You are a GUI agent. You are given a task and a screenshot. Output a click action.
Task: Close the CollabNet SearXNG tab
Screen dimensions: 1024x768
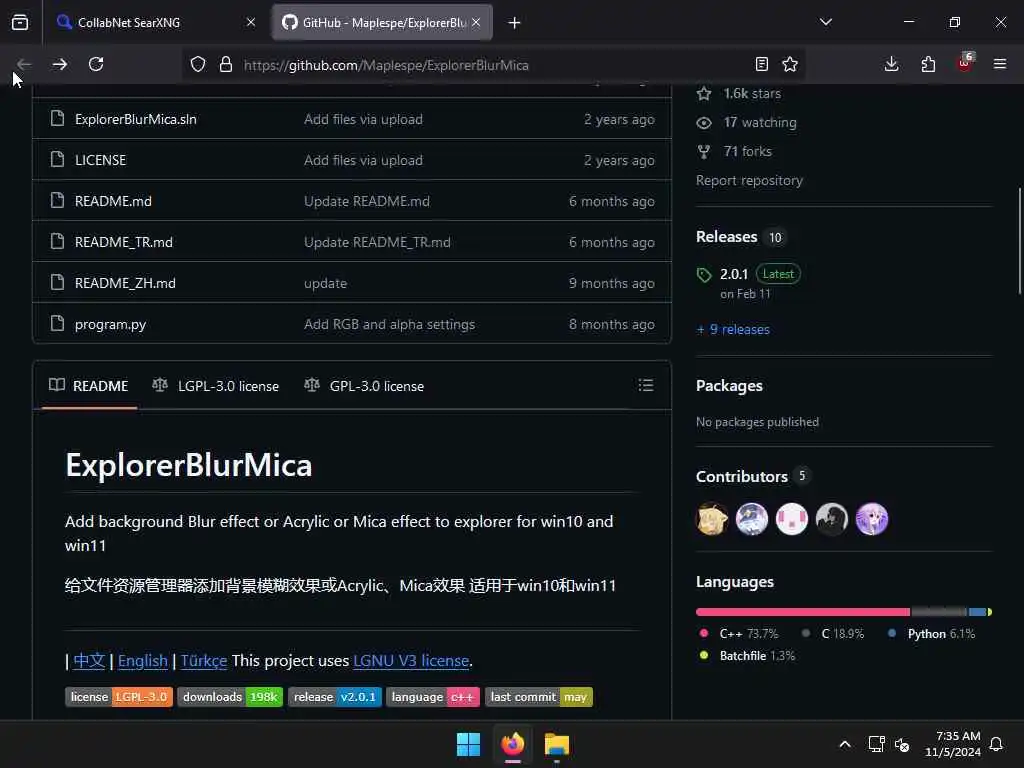pyautogui.click(x=251, y=22)
